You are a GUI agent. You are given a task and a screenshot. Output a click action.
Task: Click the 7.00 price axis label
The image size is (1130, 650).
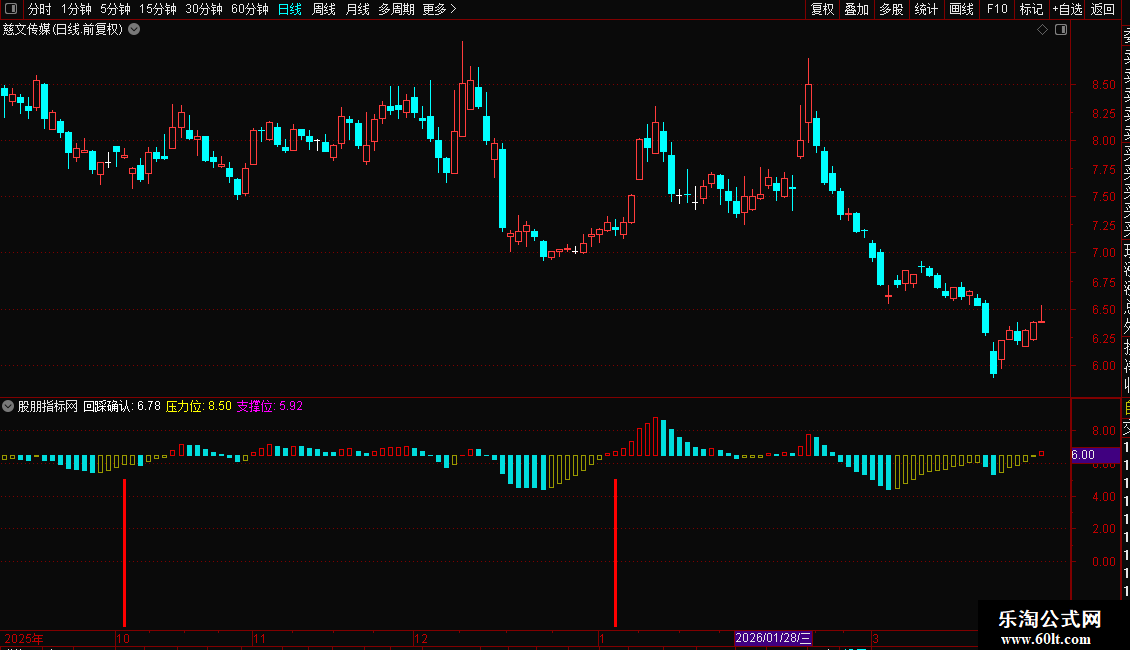point(1103,253)
